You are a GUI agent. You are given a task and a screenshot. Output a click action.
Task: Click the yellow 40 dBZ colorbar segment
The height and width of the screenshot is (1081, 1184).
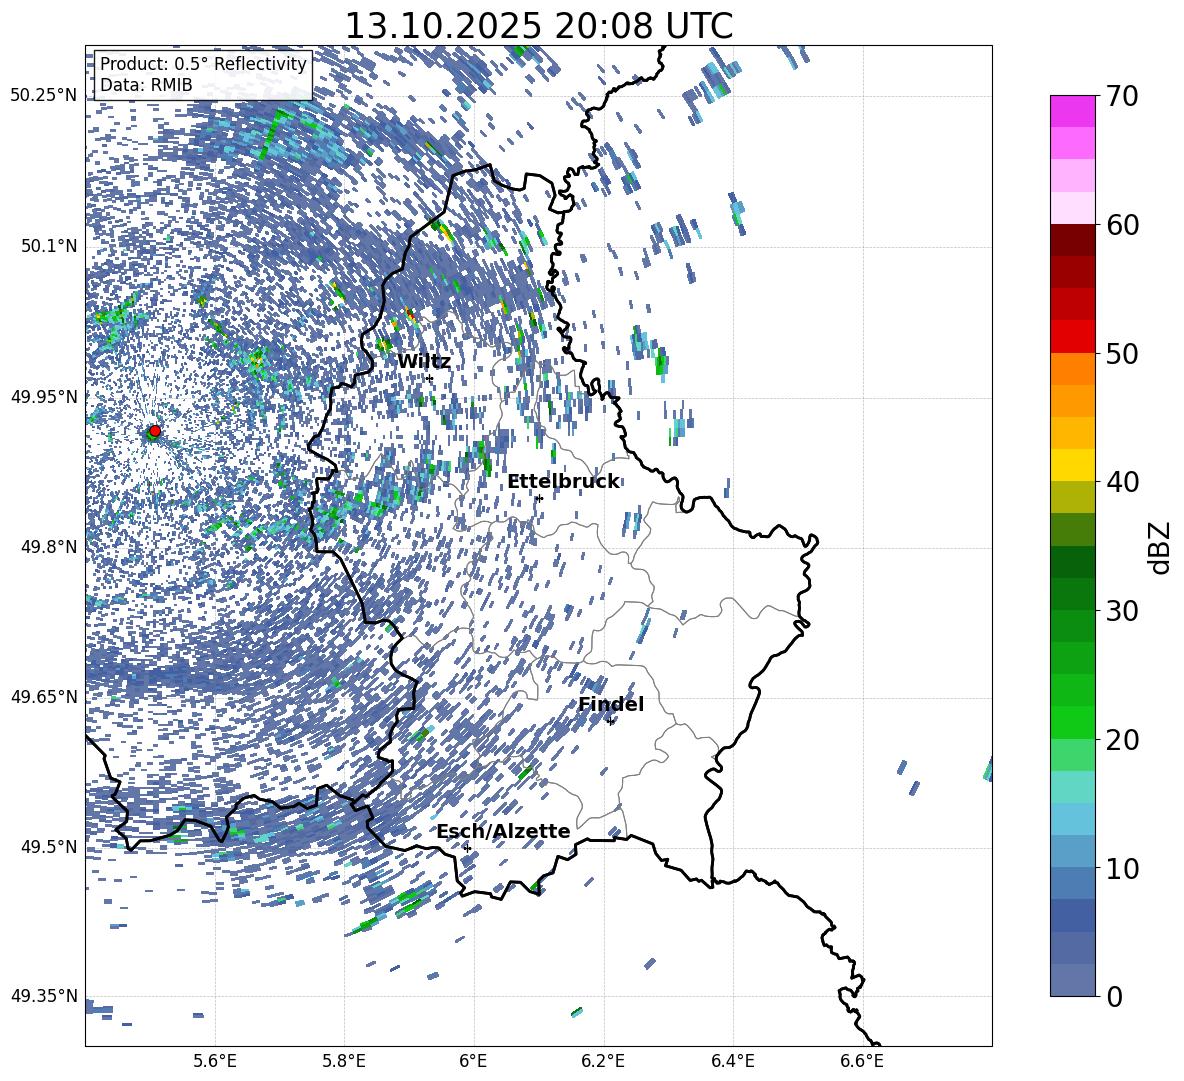(x=1072, y=466)
